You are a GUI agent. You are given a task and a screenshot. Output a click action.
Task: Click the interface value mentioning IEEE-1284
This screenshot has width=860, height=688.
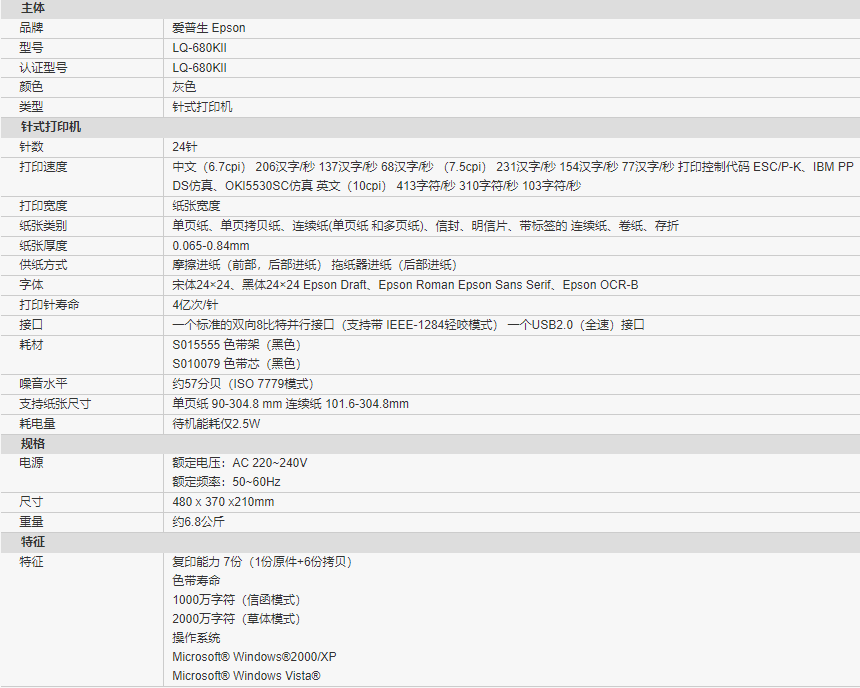(409, 325)
